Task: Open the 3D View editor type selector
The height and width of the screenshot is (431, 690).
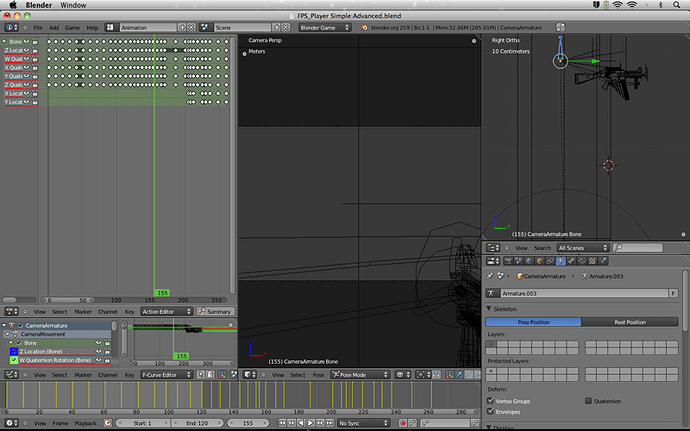Action: [250, 375]
